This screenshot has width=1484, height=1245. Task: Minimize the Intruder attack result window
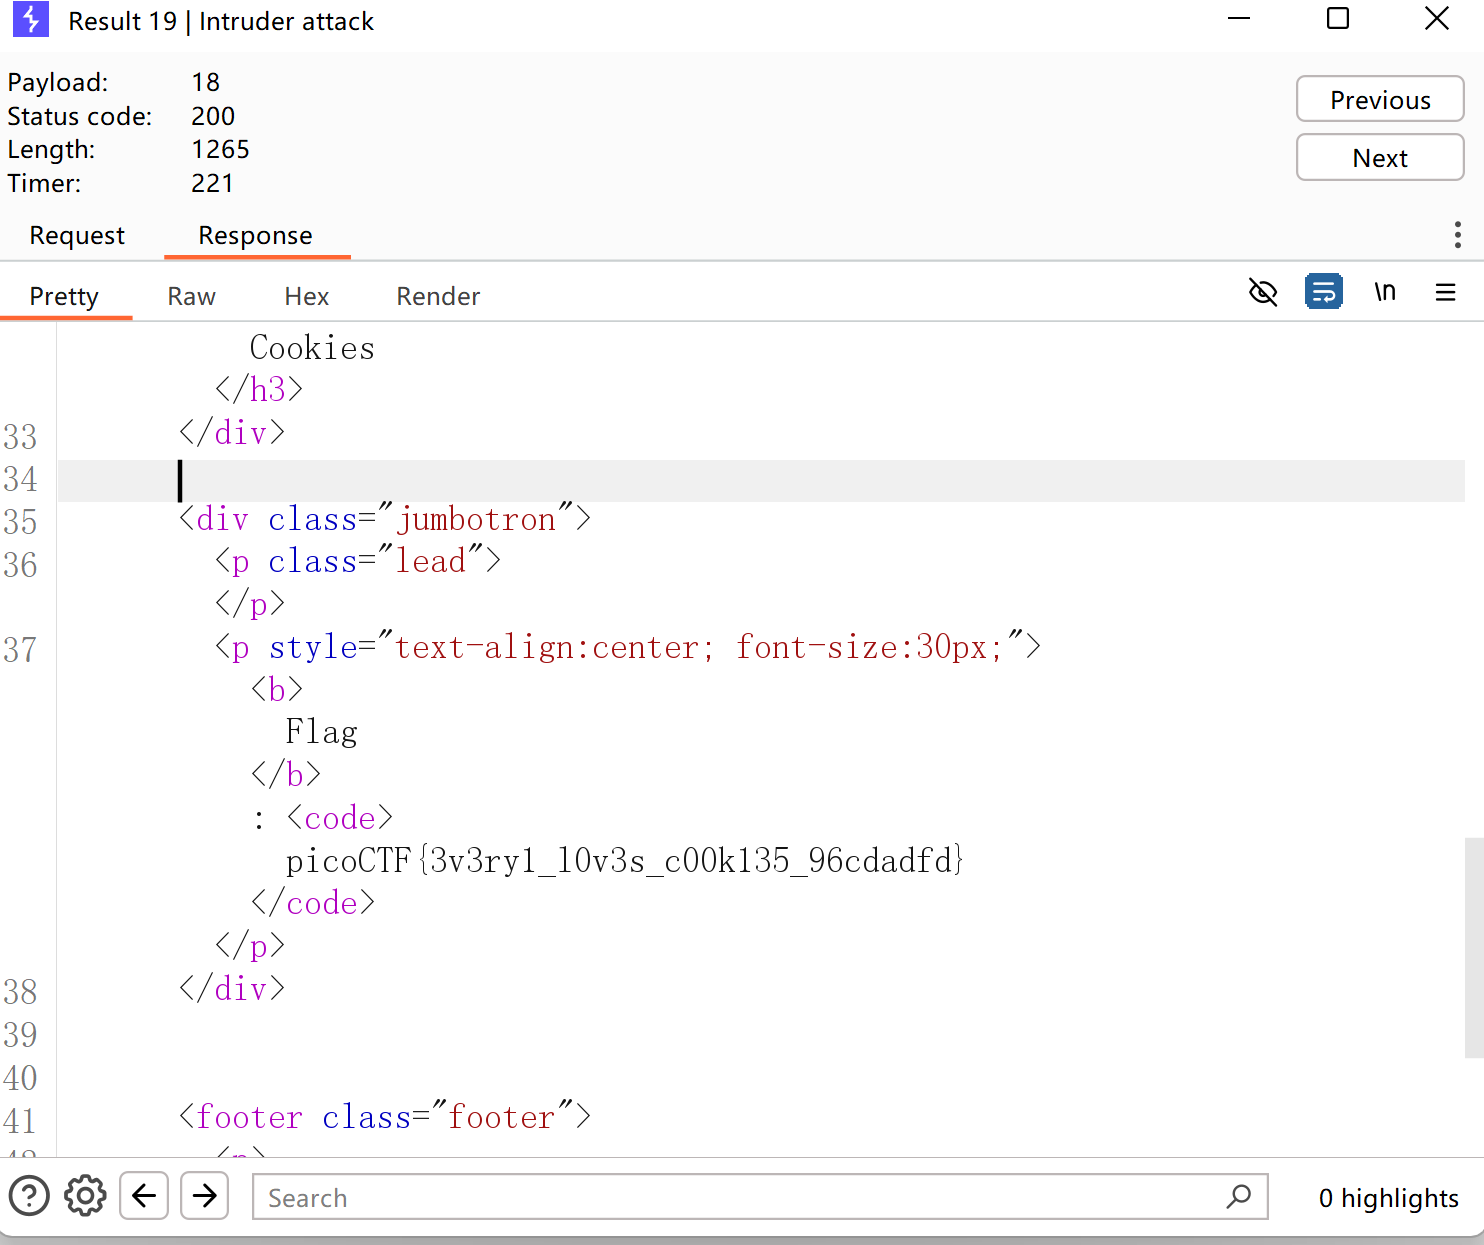[x=1239, y=18]
